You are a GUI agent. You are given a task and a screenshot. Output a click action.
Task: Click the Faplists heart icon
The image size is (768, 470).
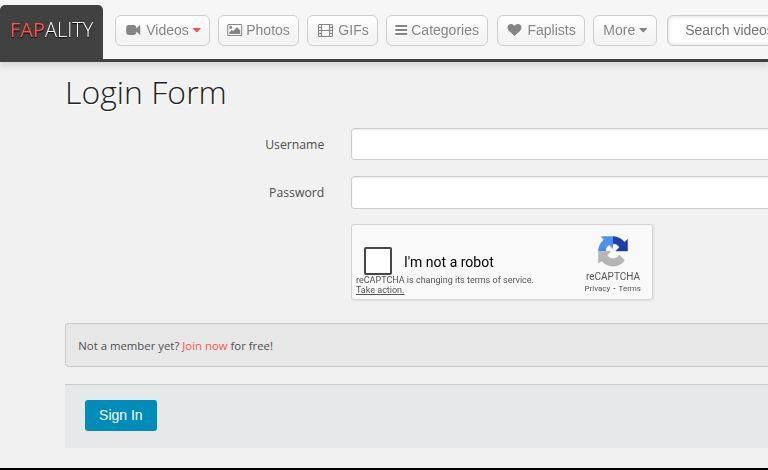coord(514,30)
